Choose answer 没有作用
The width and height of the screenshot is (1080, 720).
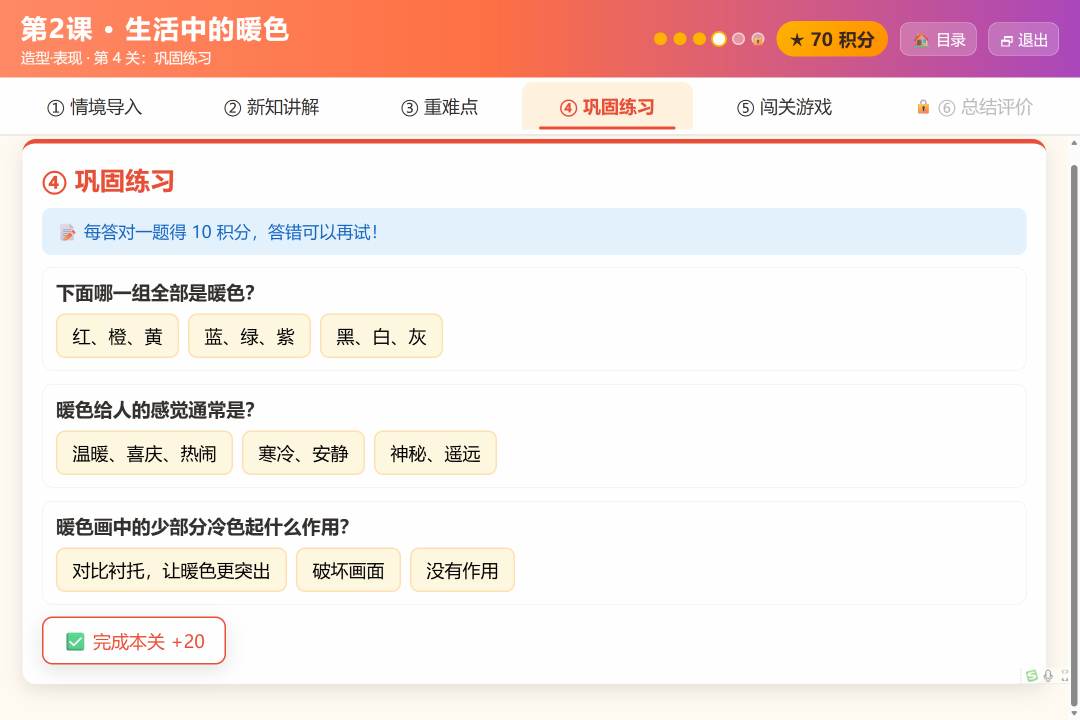click(x=462, y=570)
